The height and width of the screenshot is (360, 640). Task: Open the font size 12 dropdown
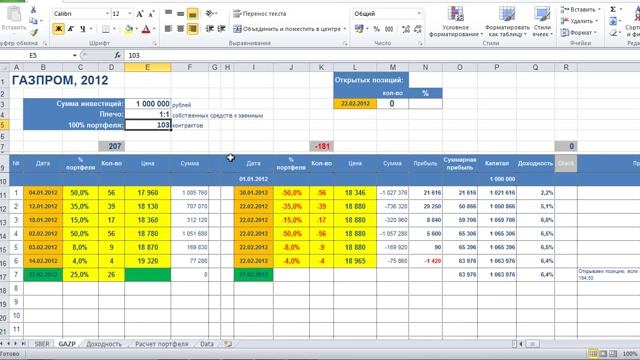130,14
